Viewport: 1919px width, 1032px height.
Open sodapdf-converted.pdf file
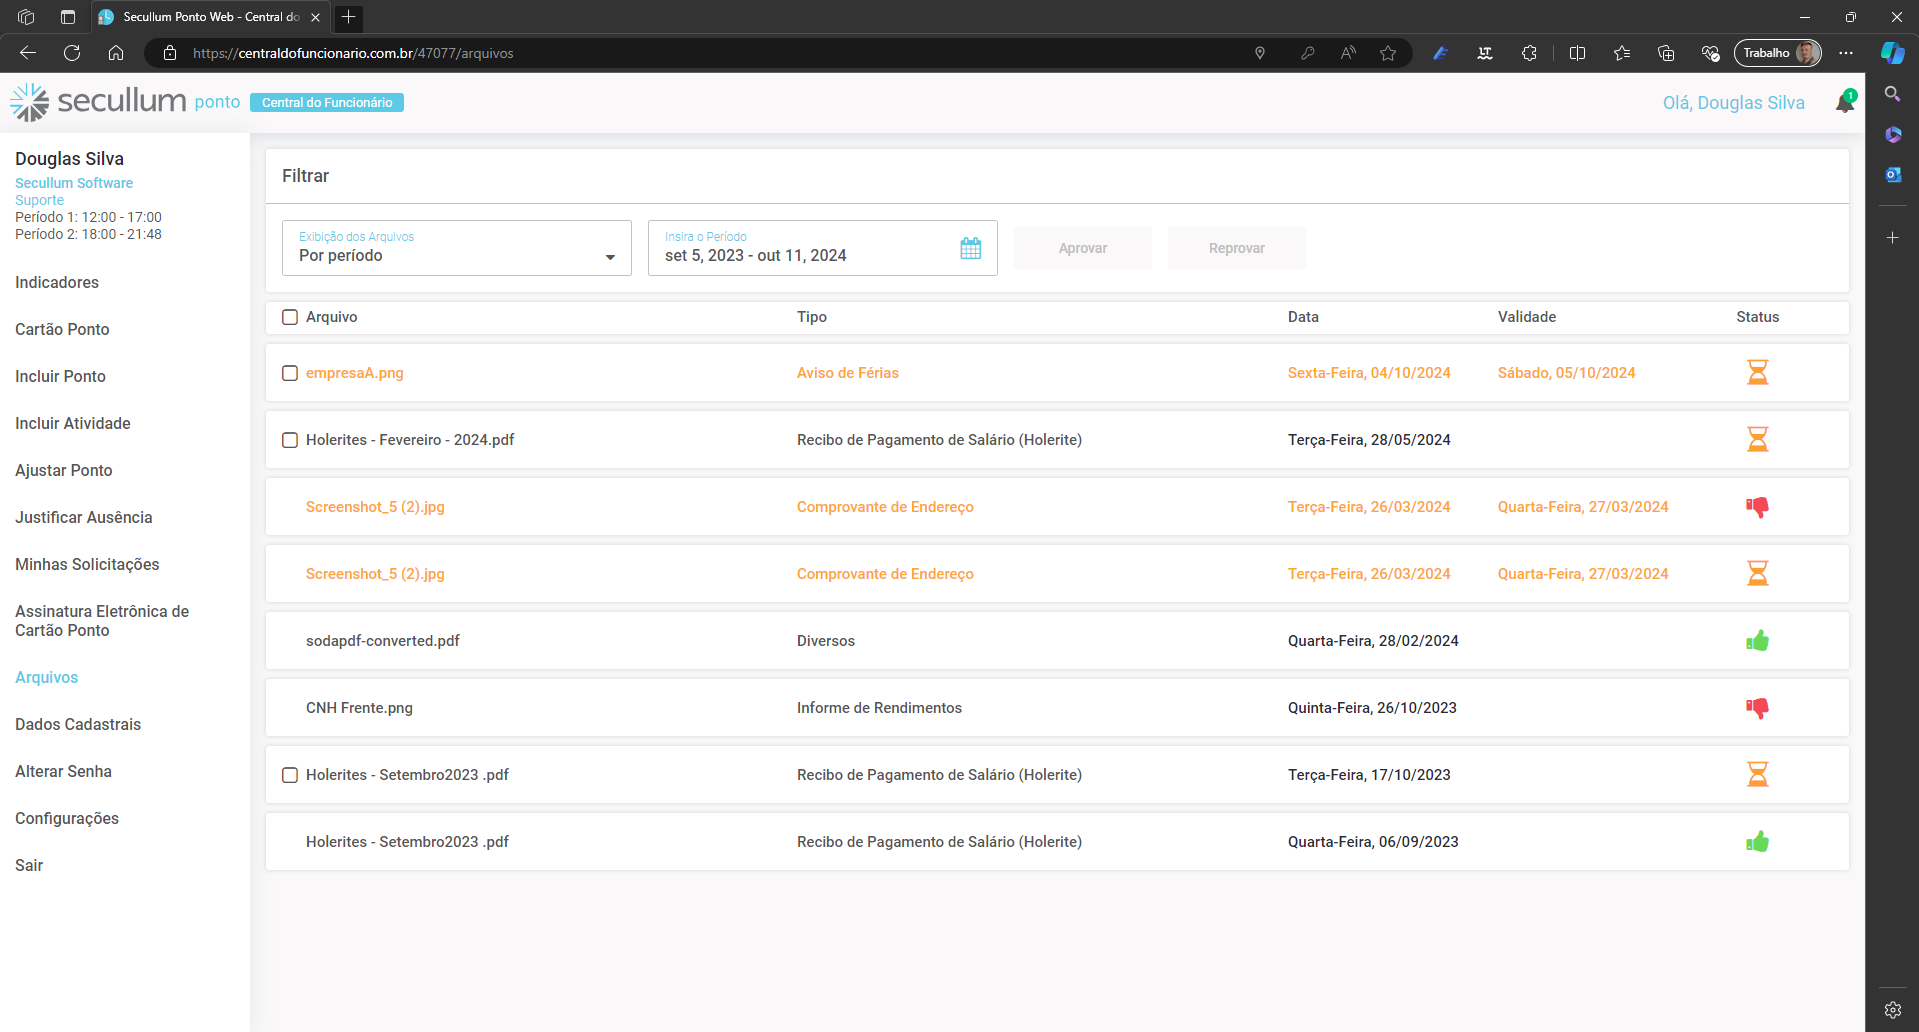383,641
